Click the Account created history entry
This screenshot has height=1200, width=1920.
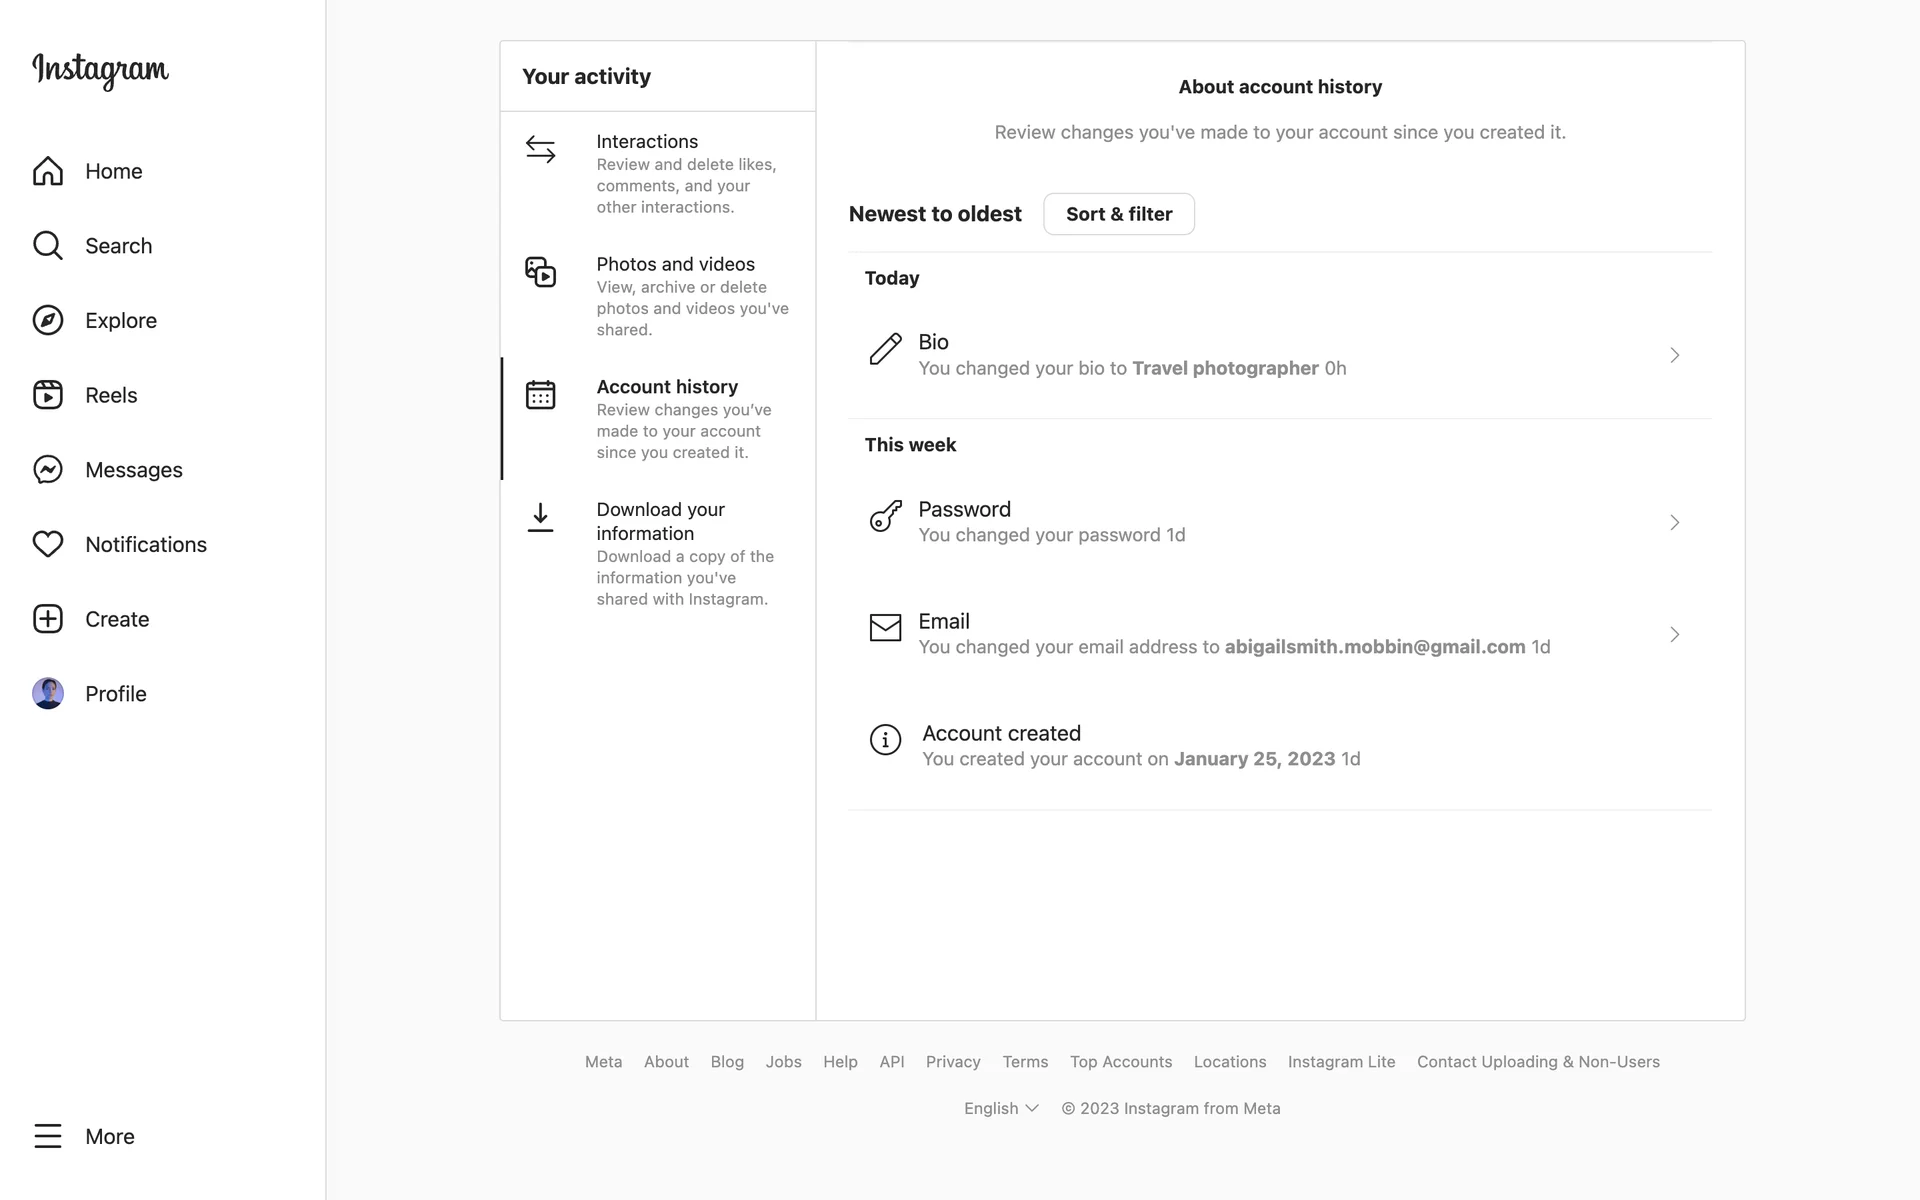[x=1140, y=745]
